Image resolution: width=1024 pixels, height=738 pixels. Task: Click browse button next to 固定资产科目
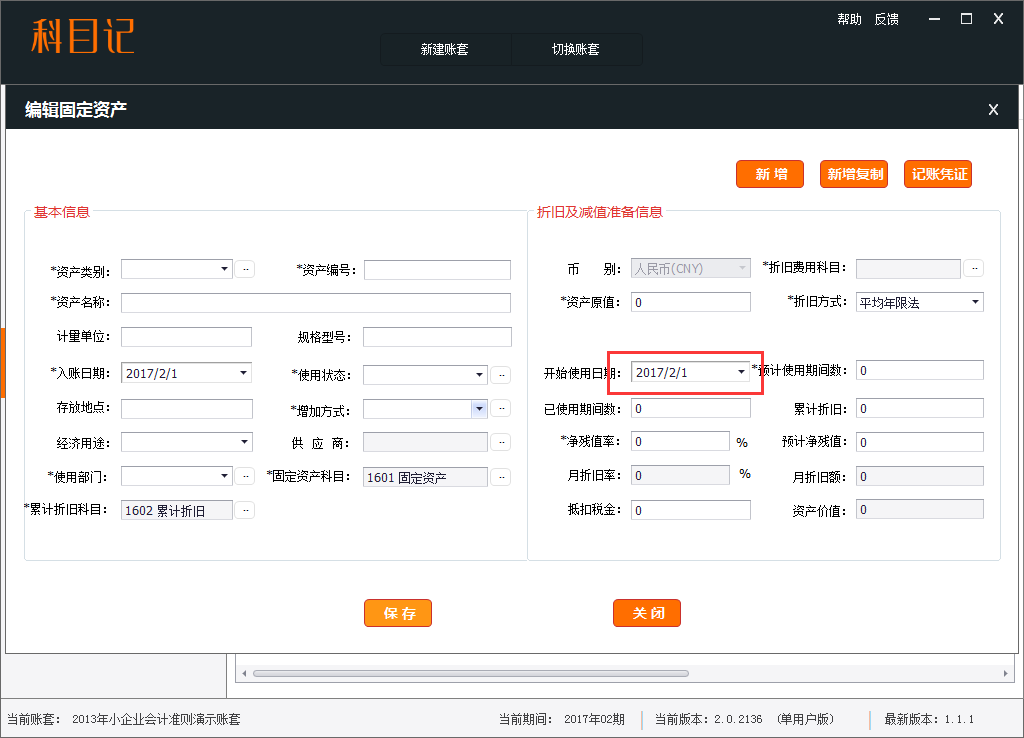pos(500,477)
